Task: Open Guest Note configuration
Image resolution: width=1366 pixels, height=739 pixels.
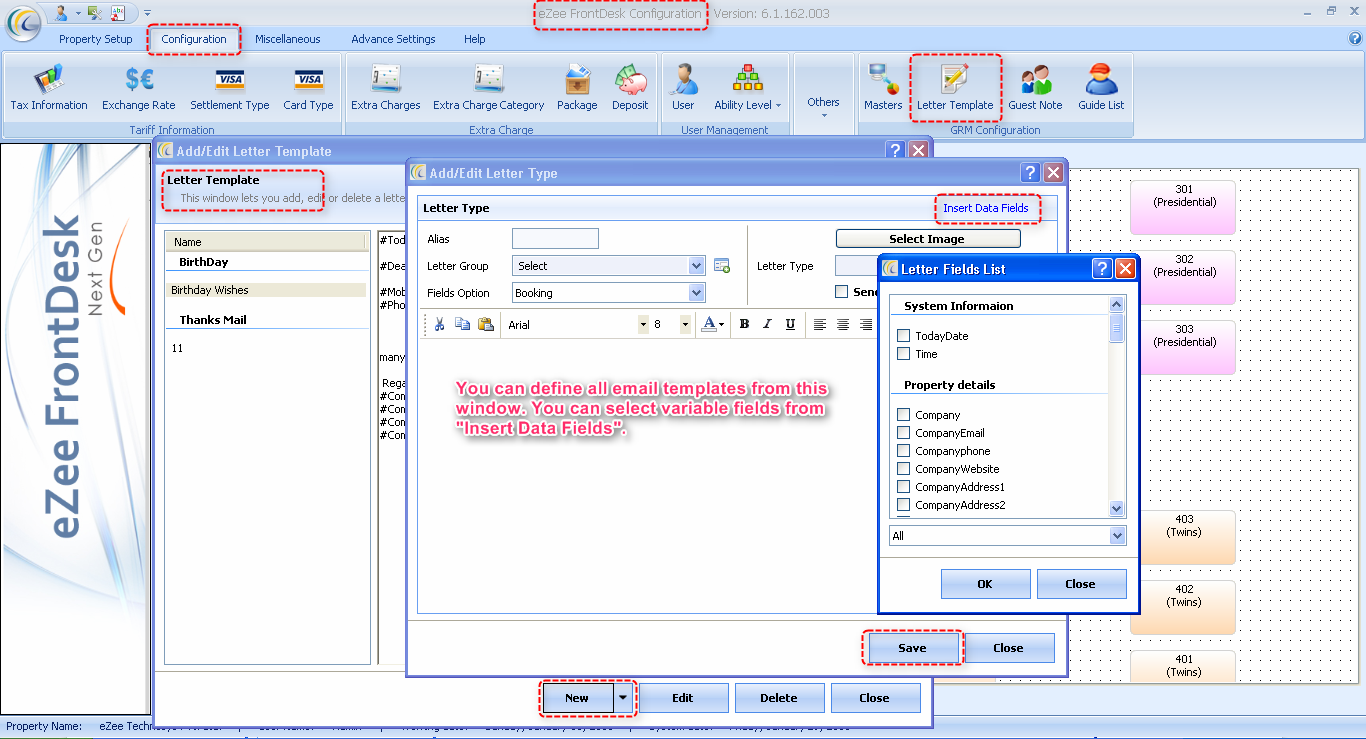Action: pos(1035,87)
